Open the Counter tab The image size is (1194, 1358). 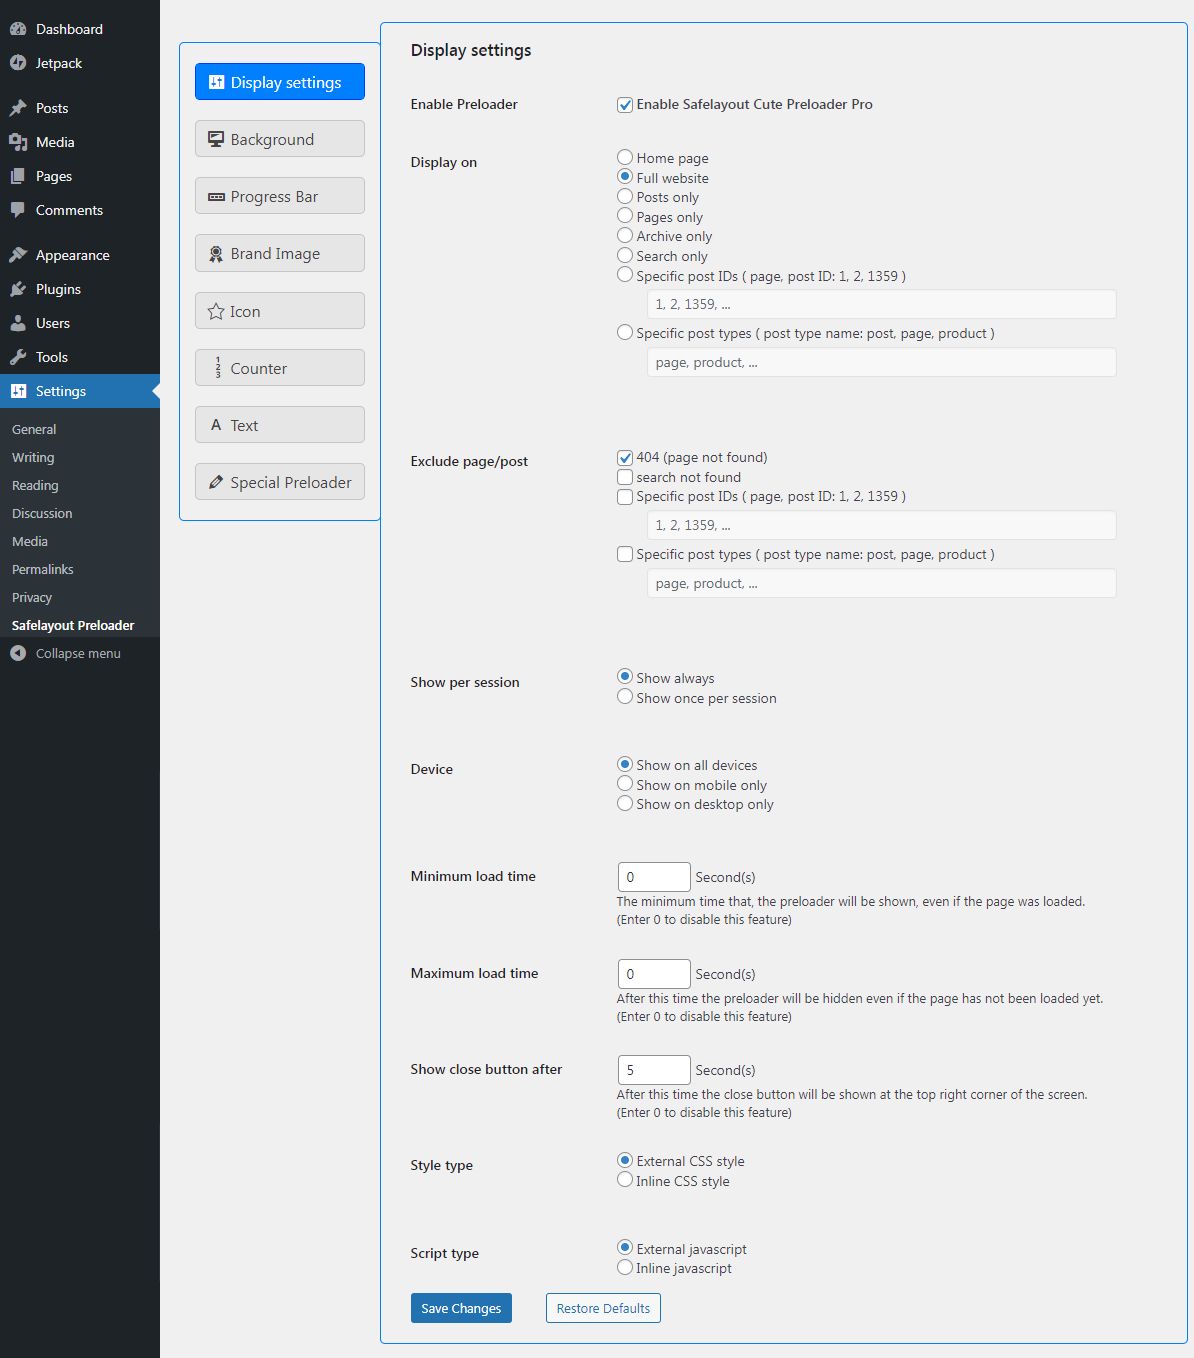pyautogui.click(x=280, y=368)
